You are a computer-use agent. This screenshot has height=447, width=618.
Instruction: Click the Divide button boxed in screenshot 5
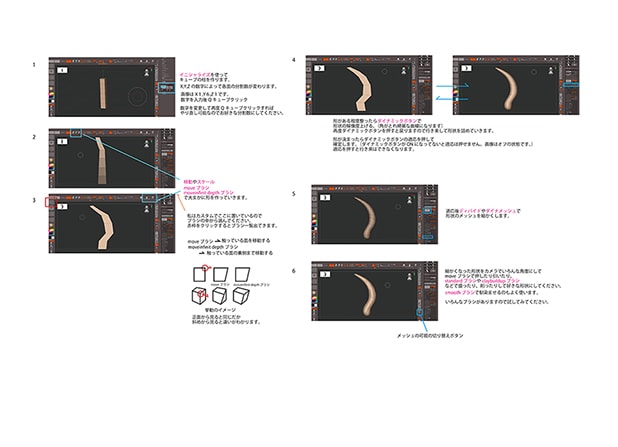tap(428, 211)
